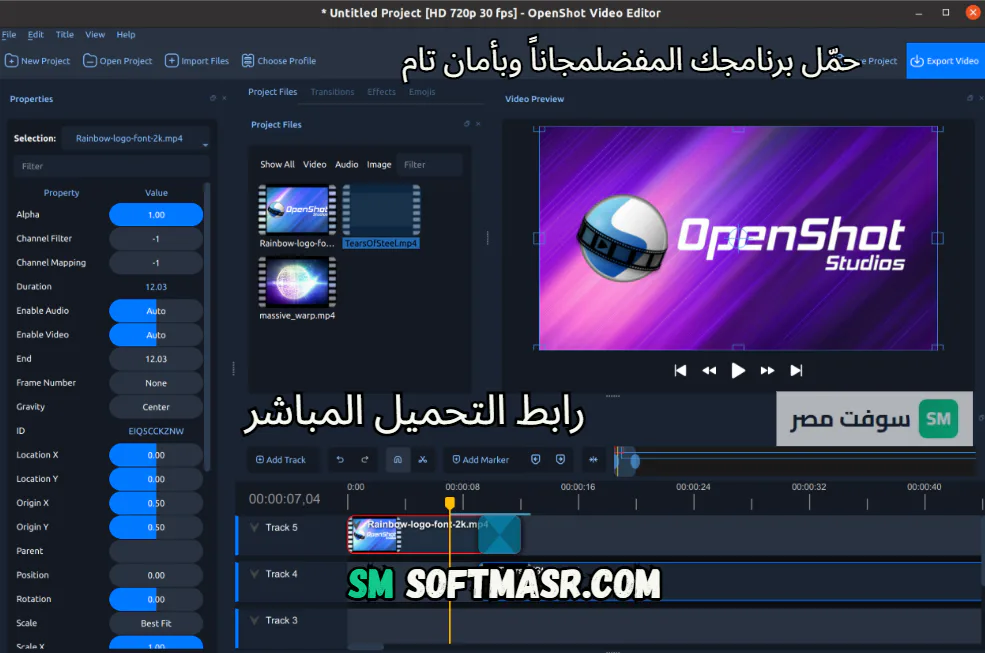Click the Location Y value slider
Image resolution: width=985 pixels, height=653 pixels.
[x=156, y=479]
